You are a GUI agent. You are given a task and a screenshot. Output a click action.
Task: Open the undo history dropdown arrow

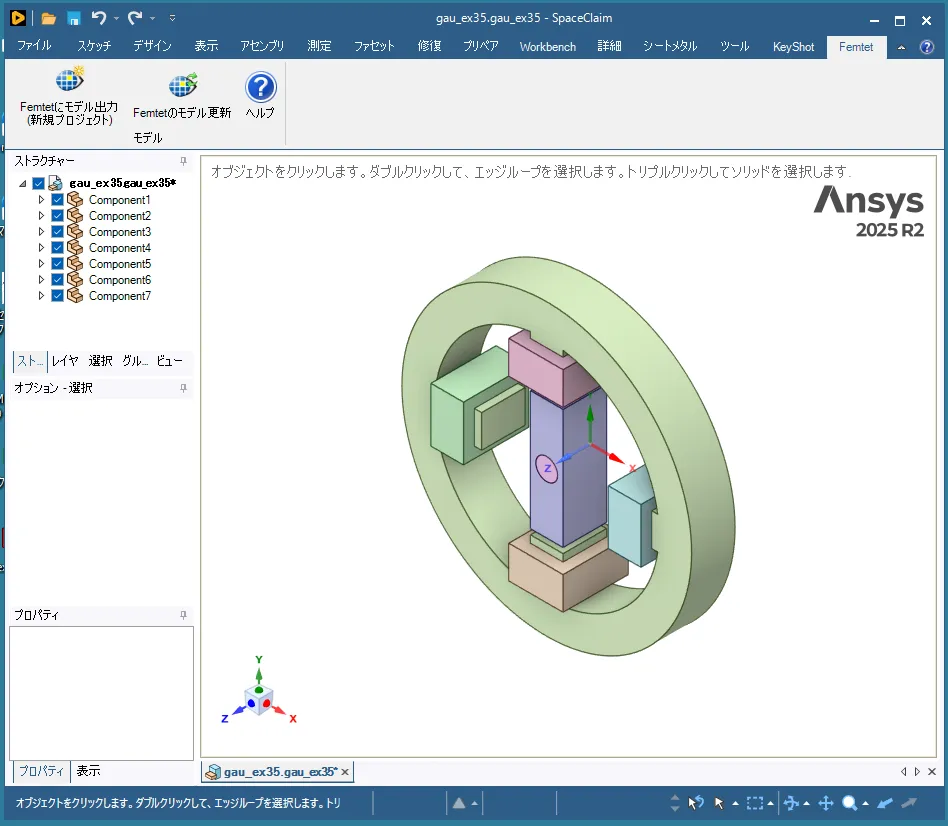coord(116,19)
